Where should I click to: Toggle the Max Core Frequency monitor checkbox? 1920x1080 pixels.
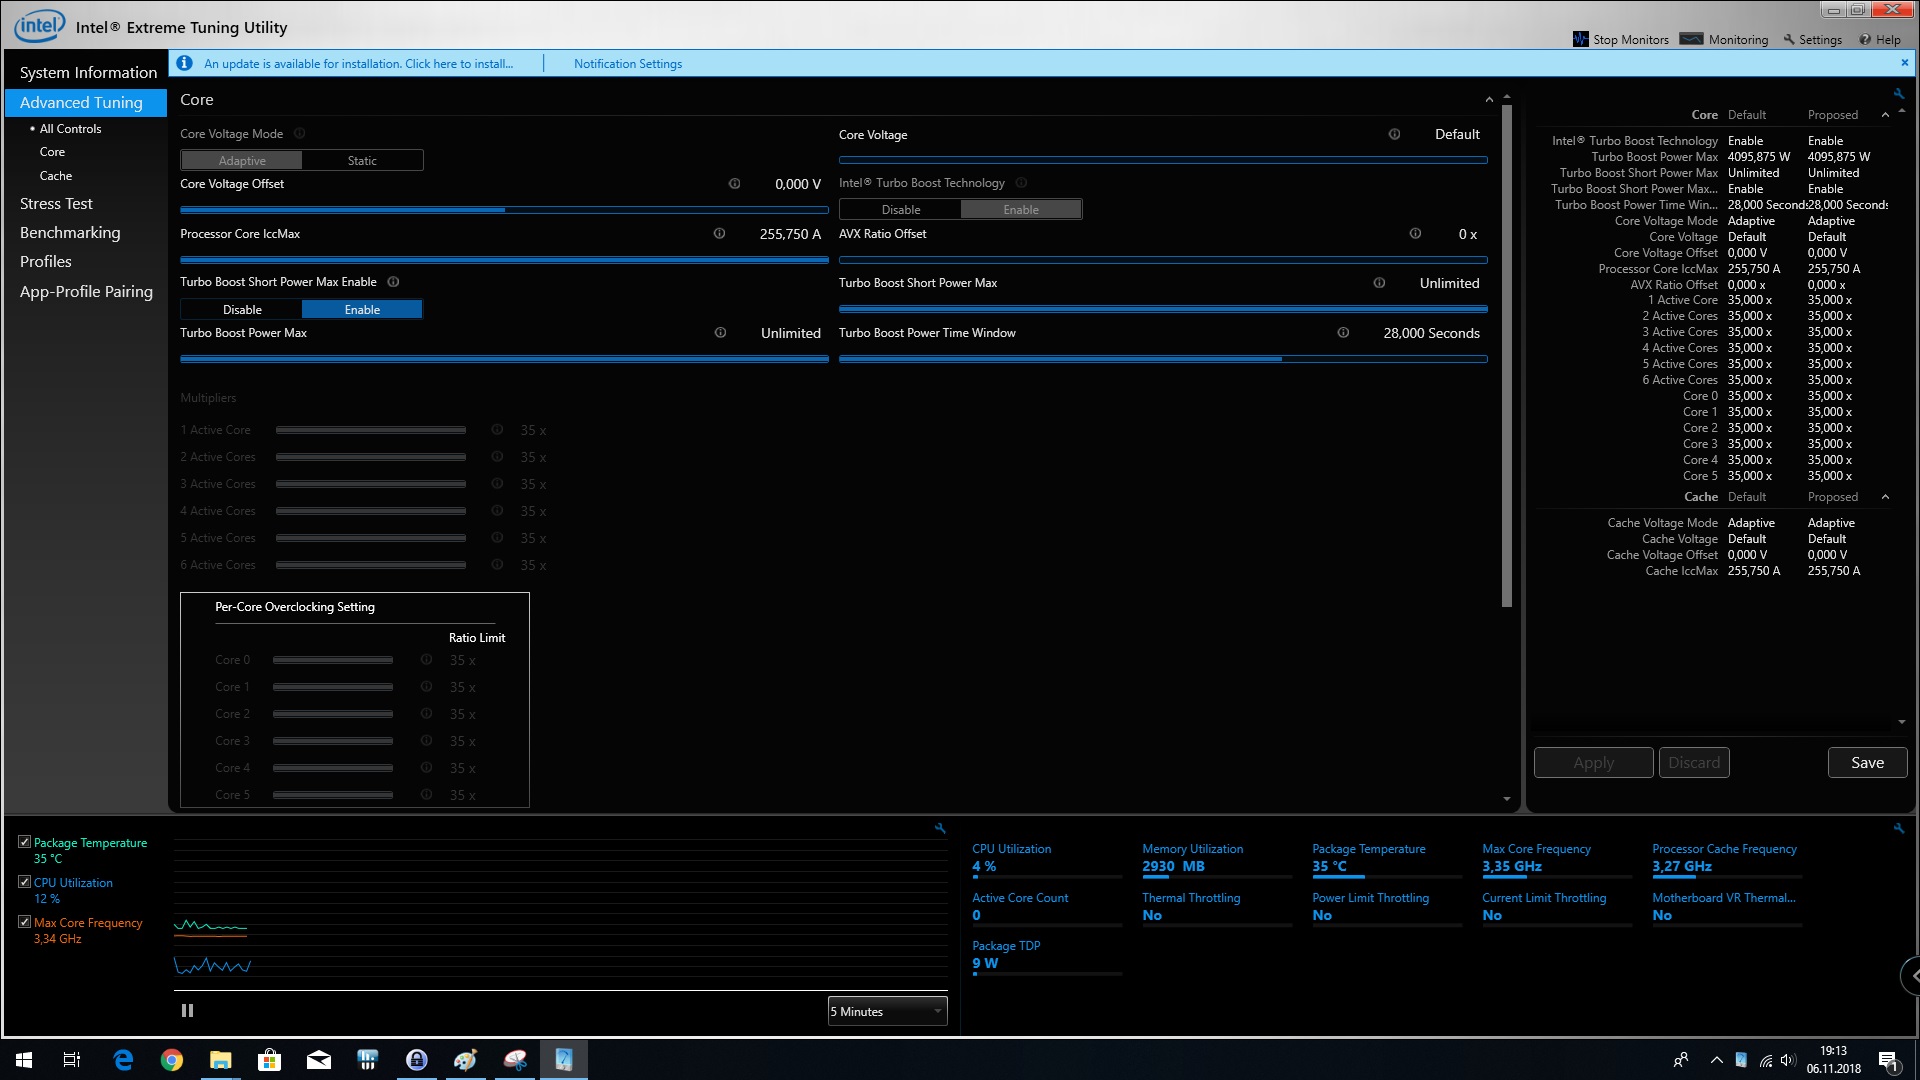point(24,922)
